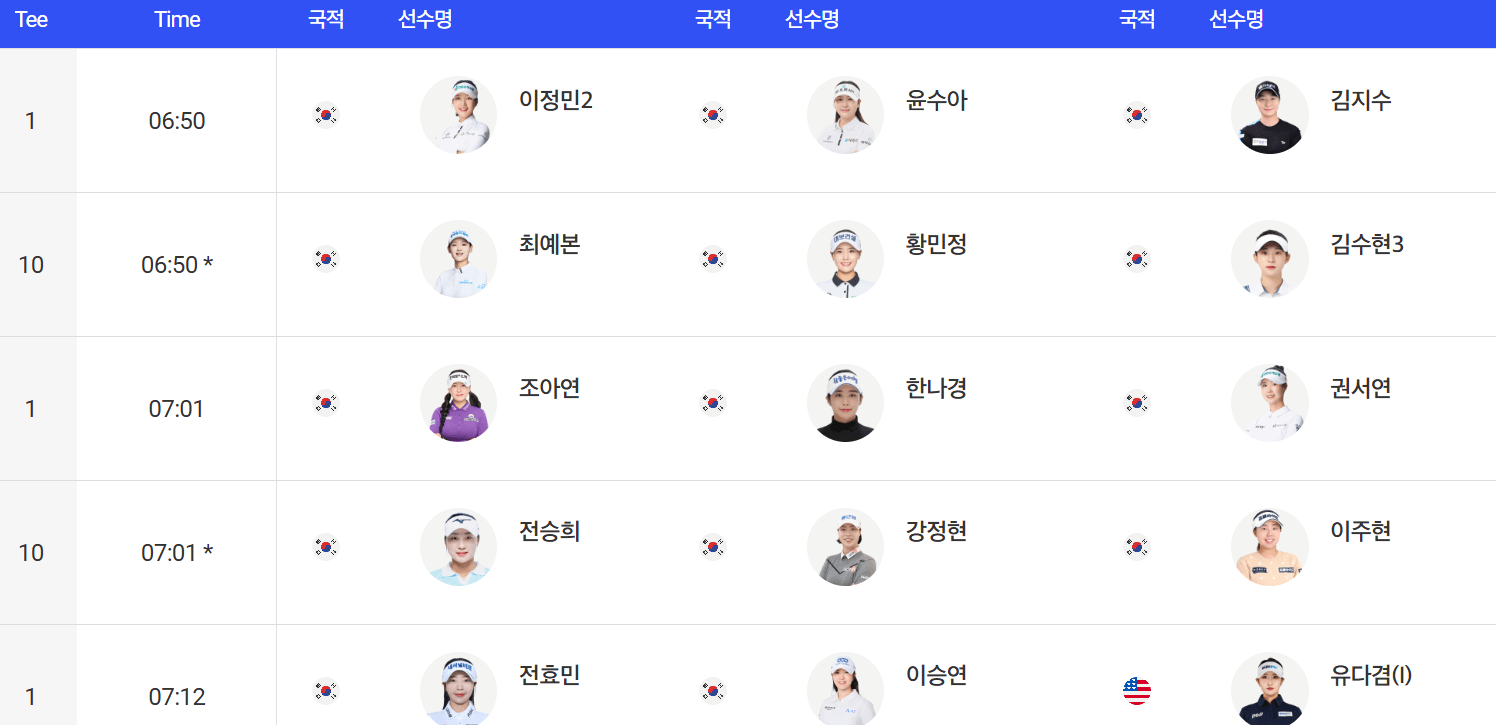Click the 06:50 tee time entry
The width and height of the screenshot is (1496, 725).
tap(176, 119)
